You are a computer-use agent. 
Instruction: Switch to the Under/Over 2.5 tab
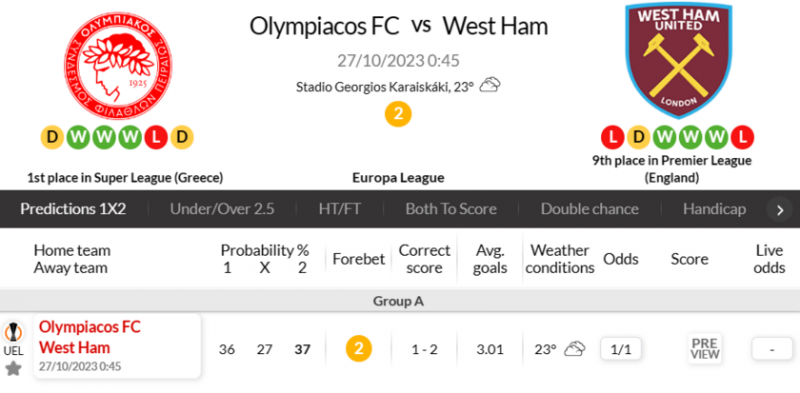(222, 209)
